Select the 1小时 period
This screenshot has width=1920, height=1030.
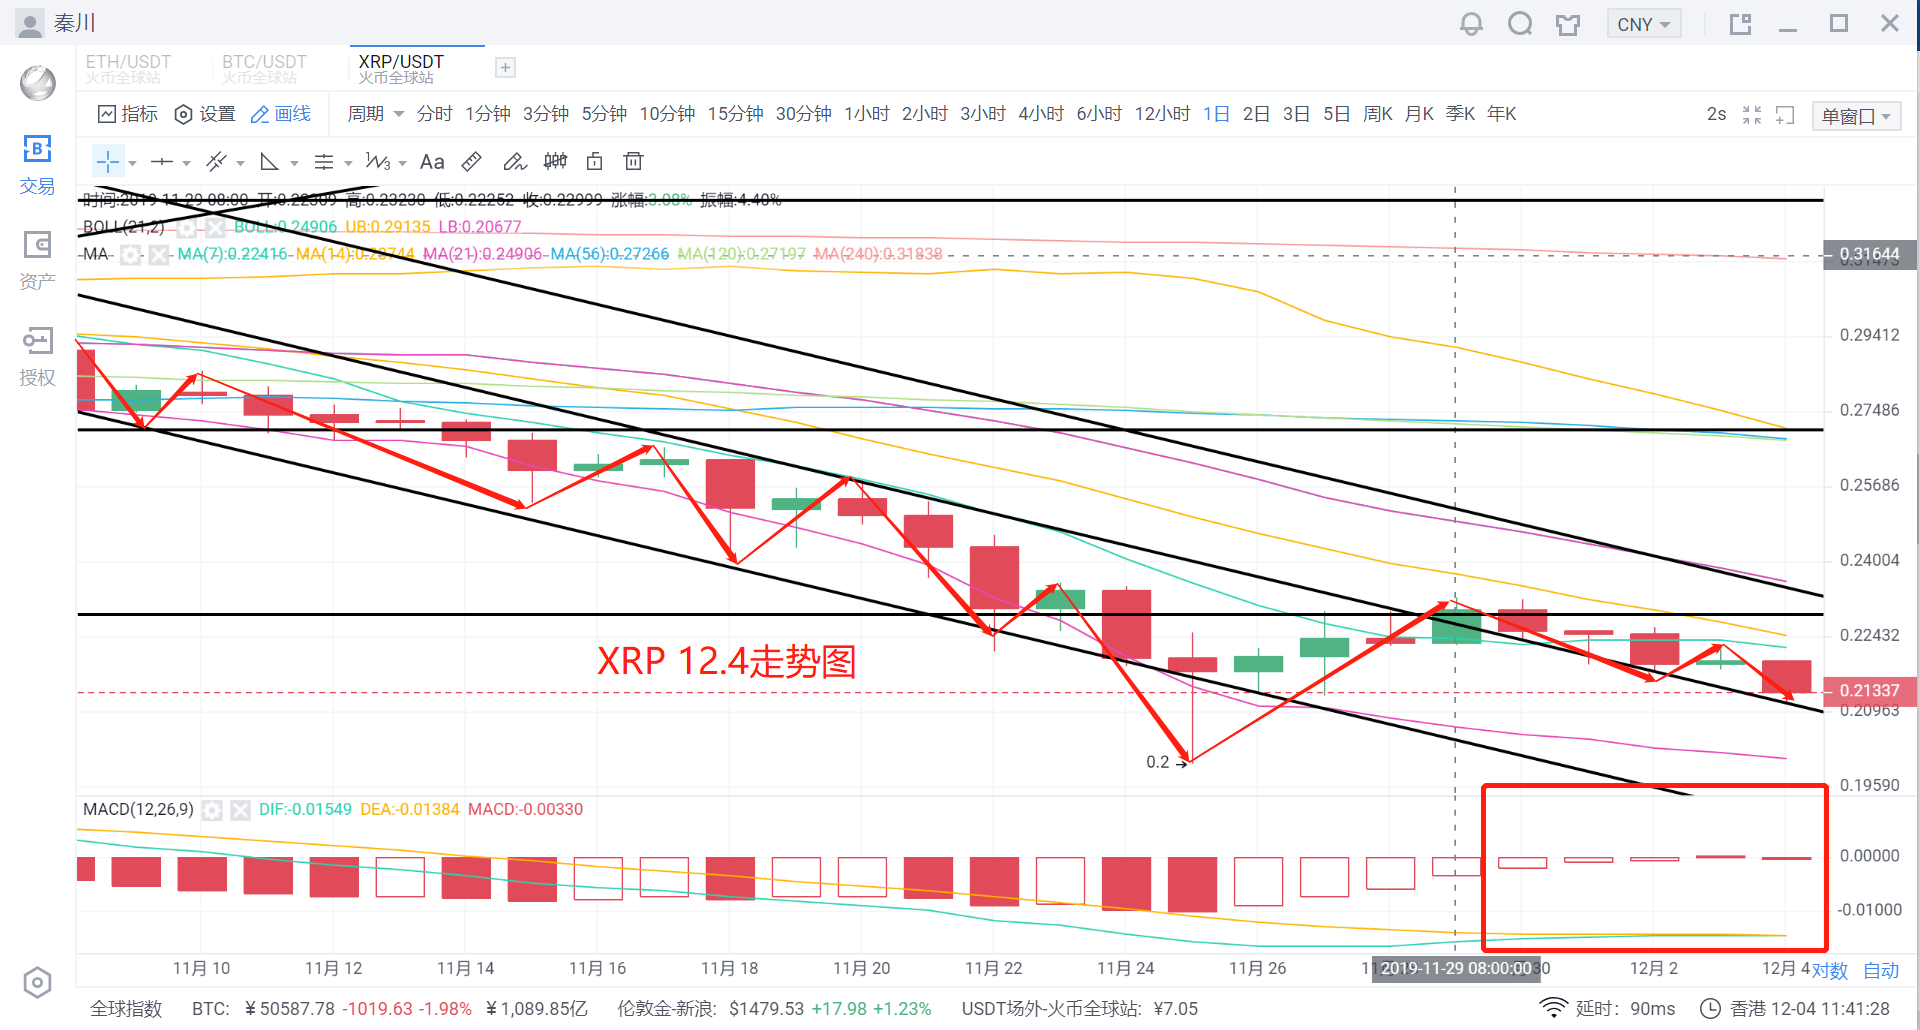point(866,114)
